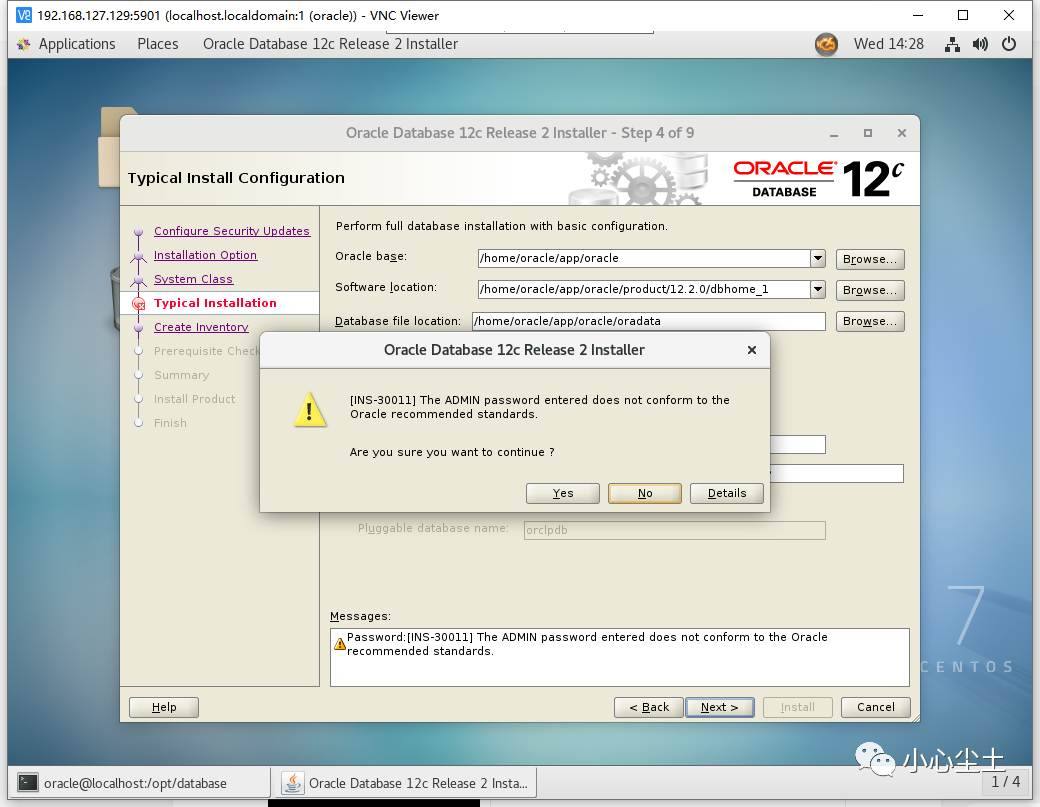Image resolution: width=1040 pixels, height=807 pixels.
Task: Close the Oracle installer window
Action: pyautogui.click(x=901, y=133)
